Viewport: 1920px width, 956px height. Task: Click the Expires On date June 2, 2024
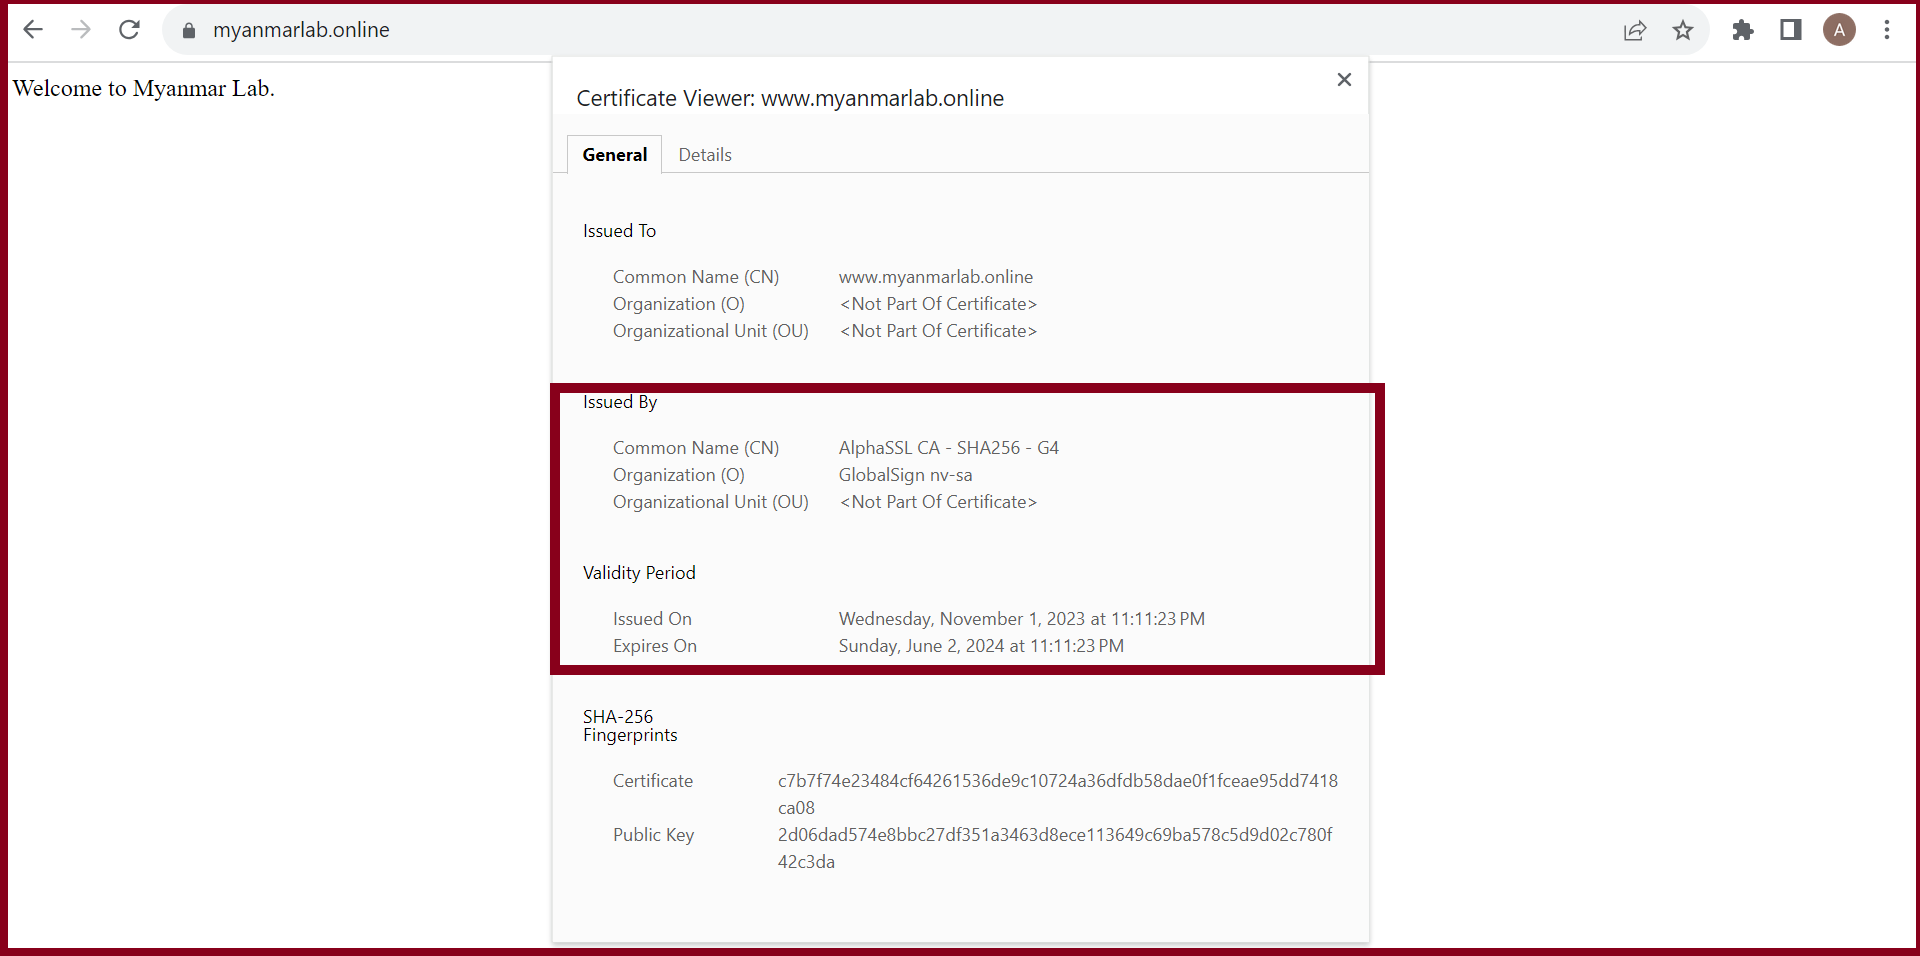[x=981, y=646]
